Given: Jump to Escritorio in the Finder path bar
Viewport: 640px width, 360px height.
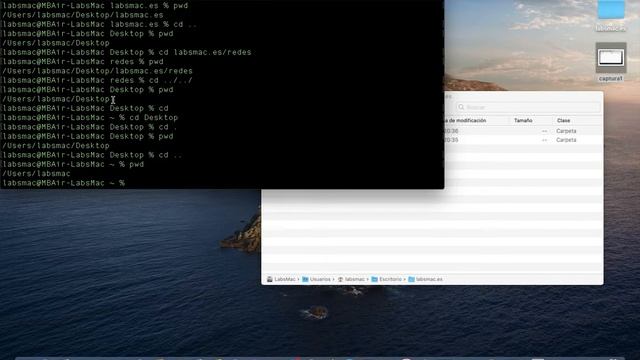Looking at the screenshot, I should pyautogui.click(x=387, y=279).
